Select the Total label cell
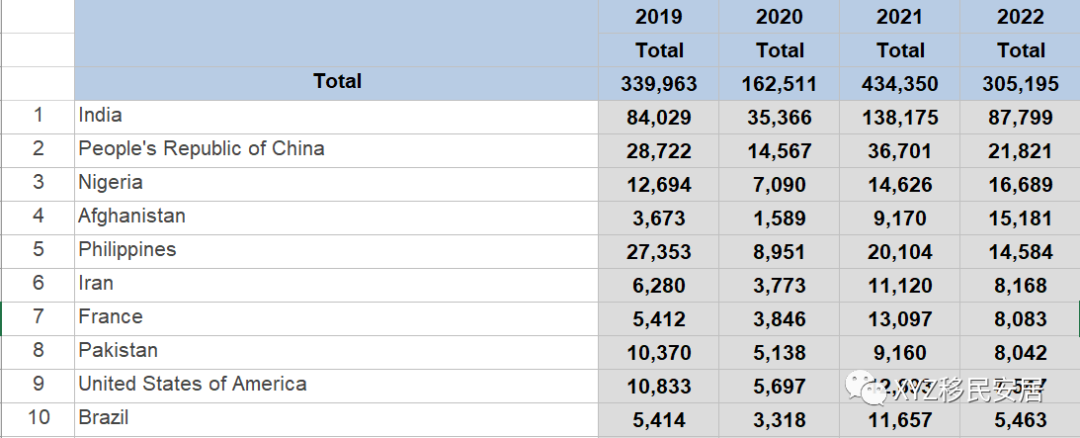The width and height of the screenshot is (1080, 438). click(x=336, y=83)
